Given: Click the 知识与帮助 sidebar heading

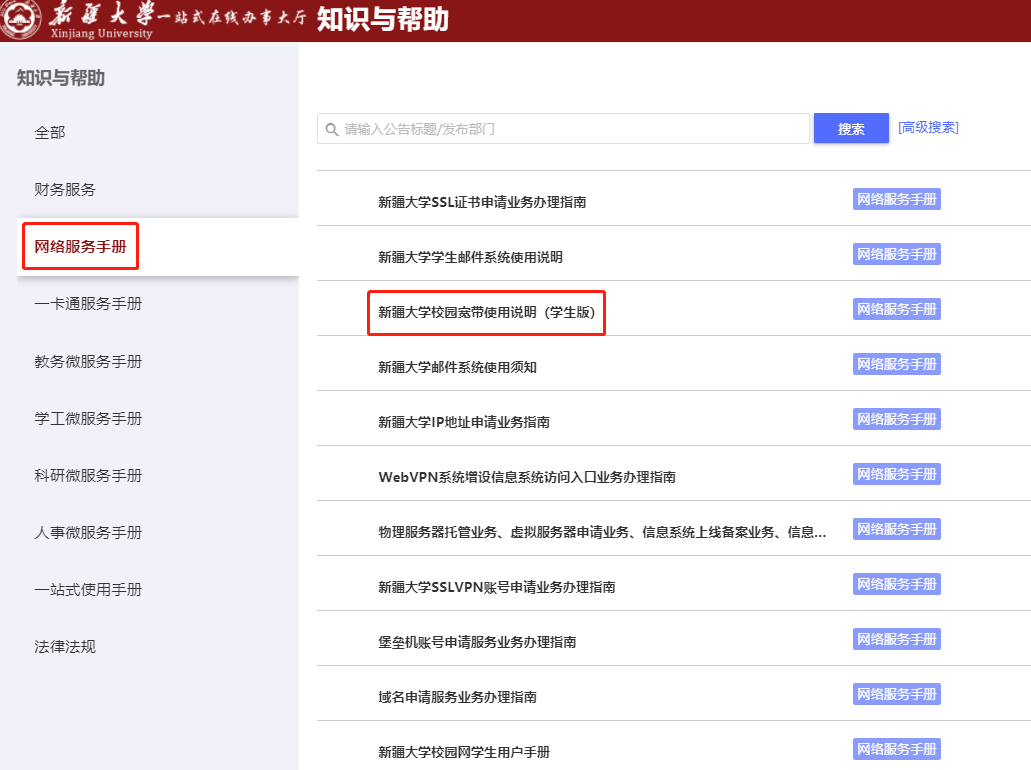Looking at the screenshot, I should pos(60,78).
